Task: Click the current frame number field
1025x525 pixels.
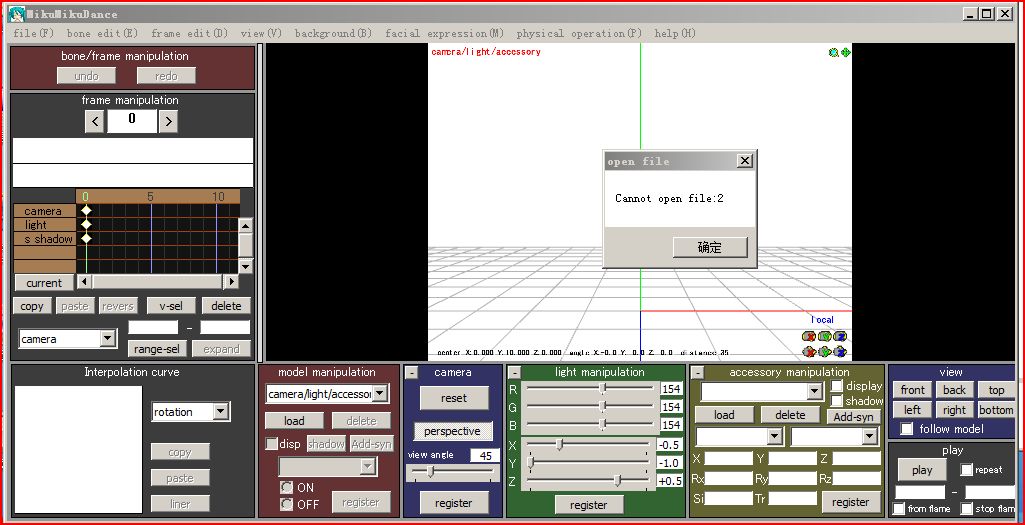Action: [x=132, y=121]
